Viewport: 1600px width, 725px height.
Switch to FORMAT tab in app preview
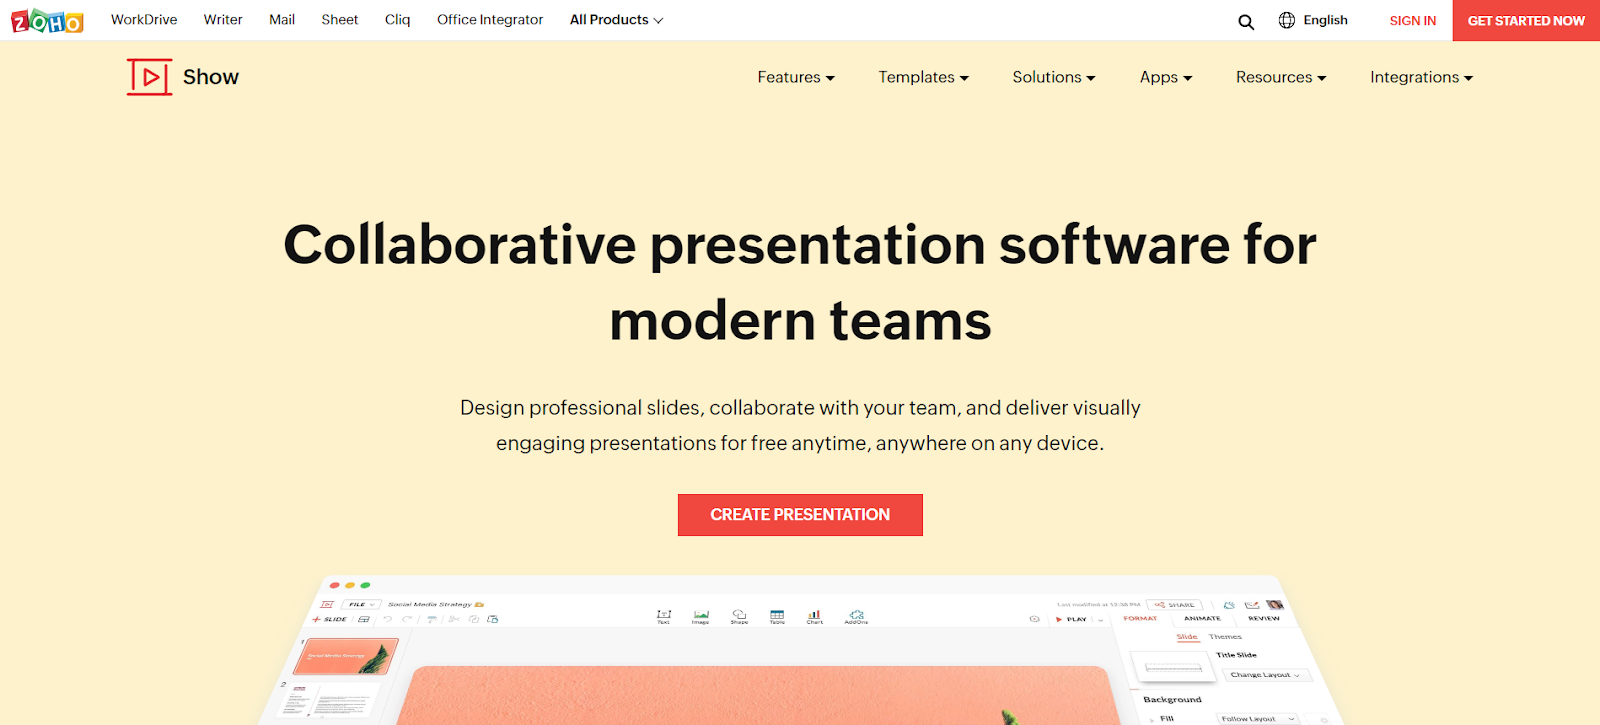click(x=1140, y=618)
